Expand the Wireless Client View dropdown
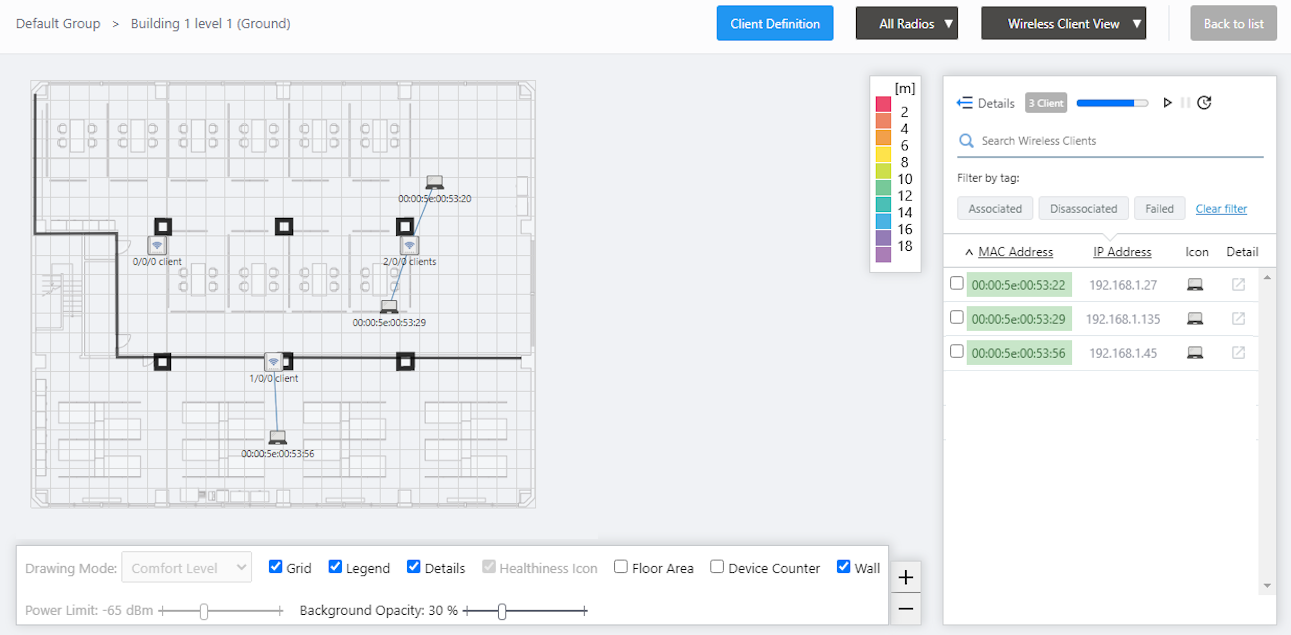 point(1063,24)
